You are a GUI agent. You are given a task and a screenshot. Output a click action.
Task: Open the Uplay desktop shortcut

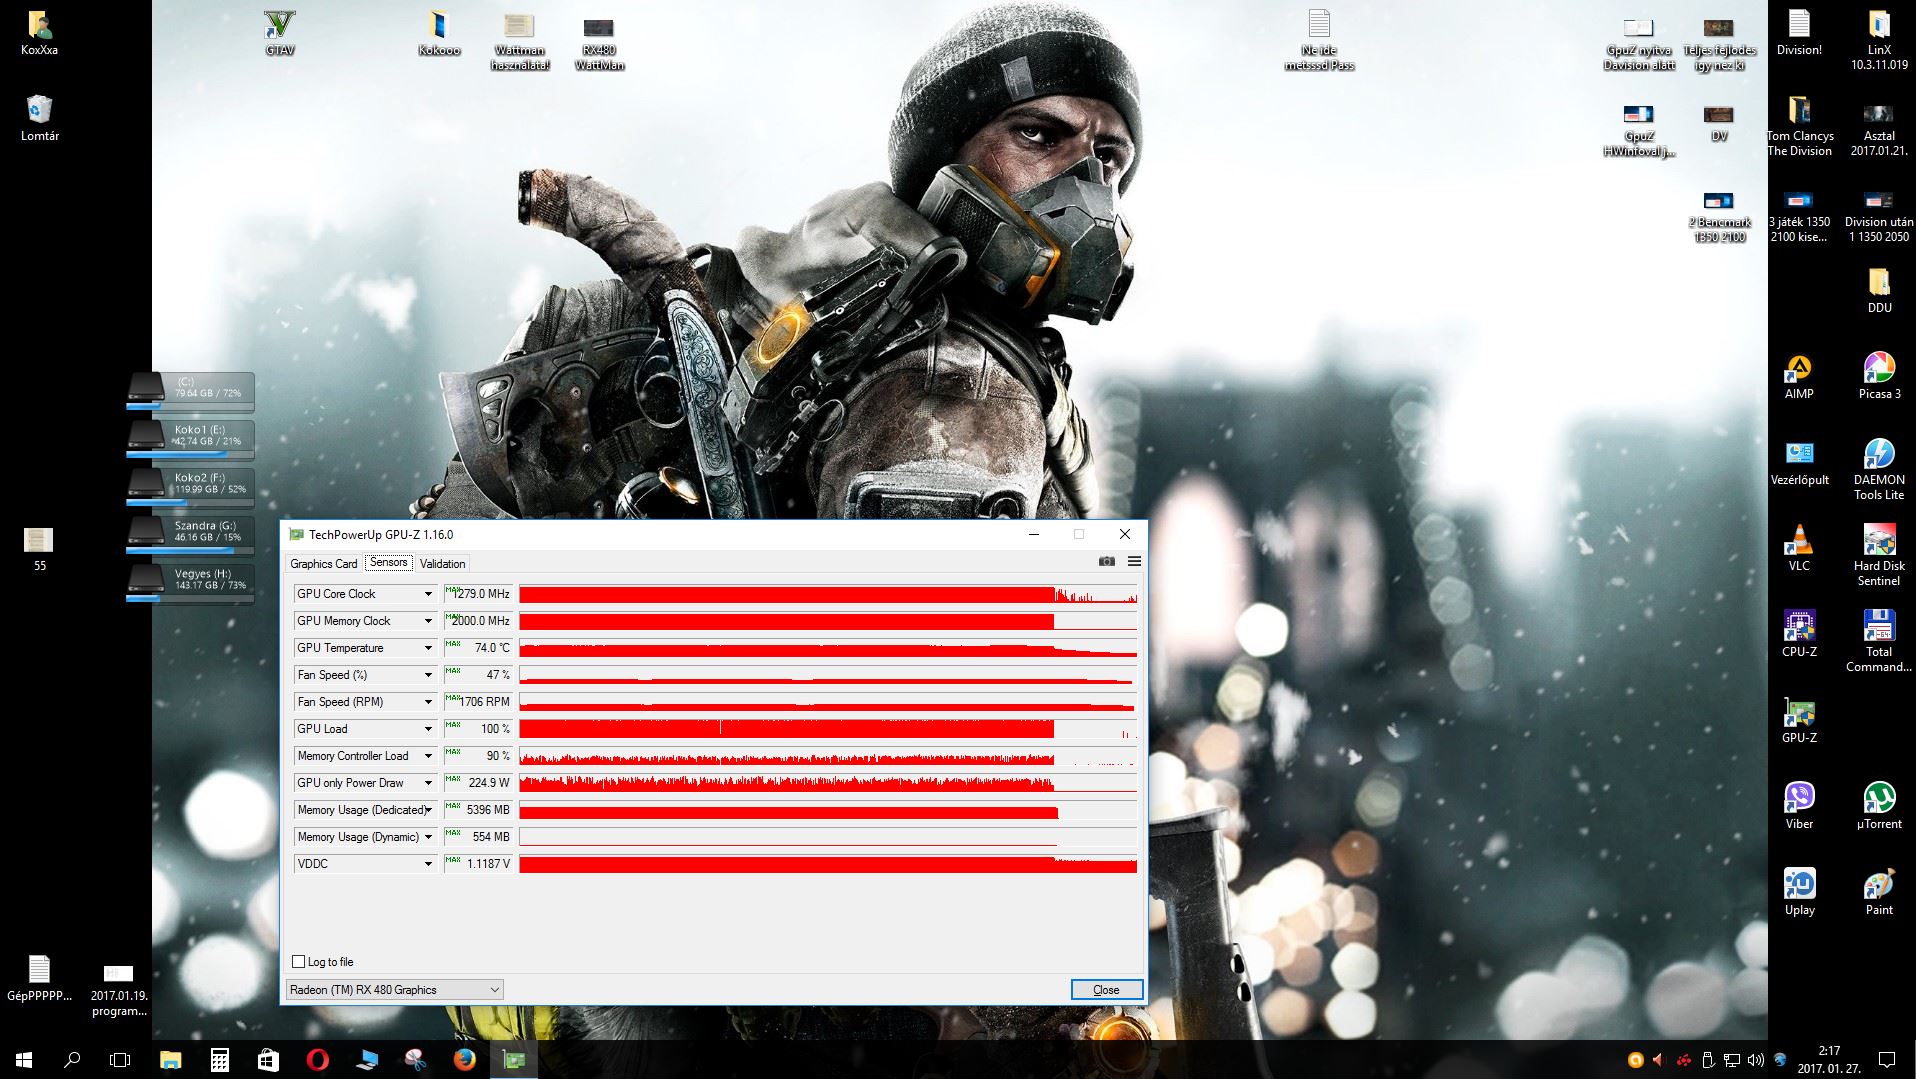1799,893
